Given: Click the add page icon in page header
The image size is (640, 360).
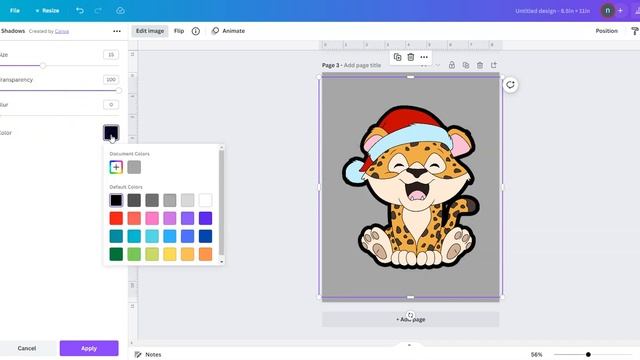Looking at the screenshot, I should pos(494,65).
